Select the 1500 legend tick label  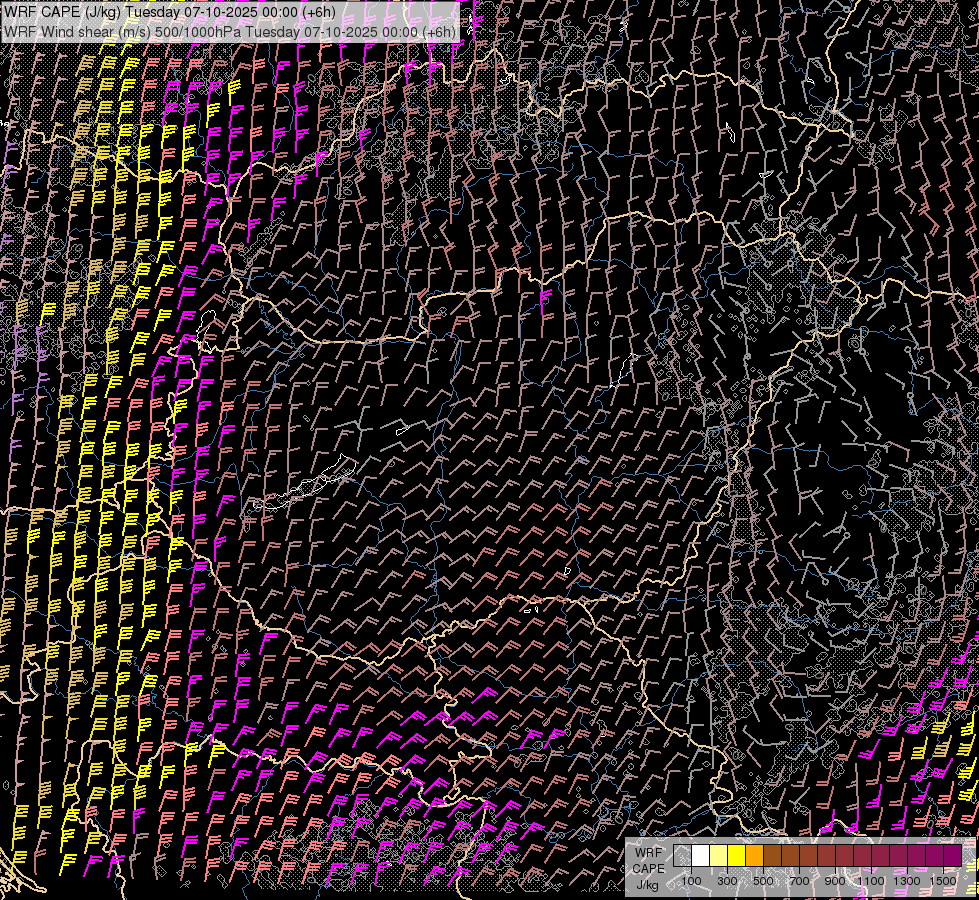tap(943, 881)
